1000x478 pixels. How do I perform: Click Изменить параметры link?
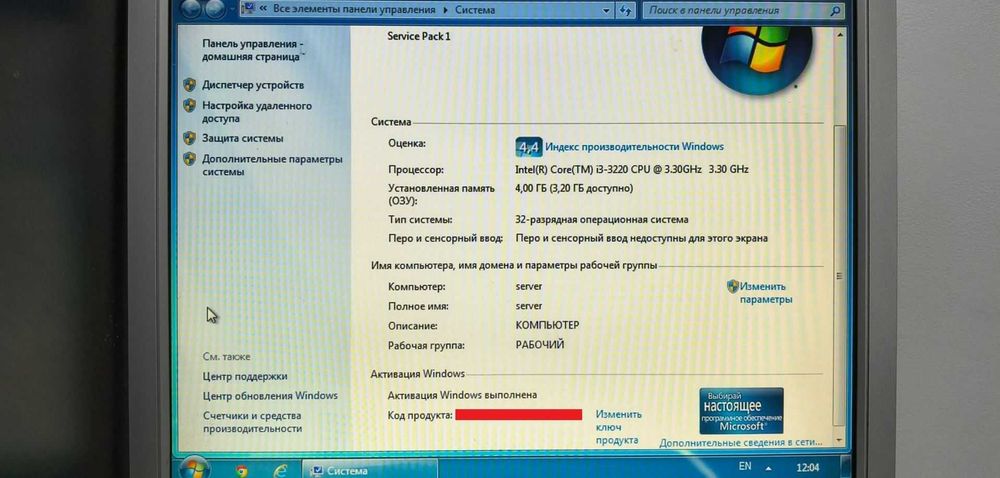point(765,293)
